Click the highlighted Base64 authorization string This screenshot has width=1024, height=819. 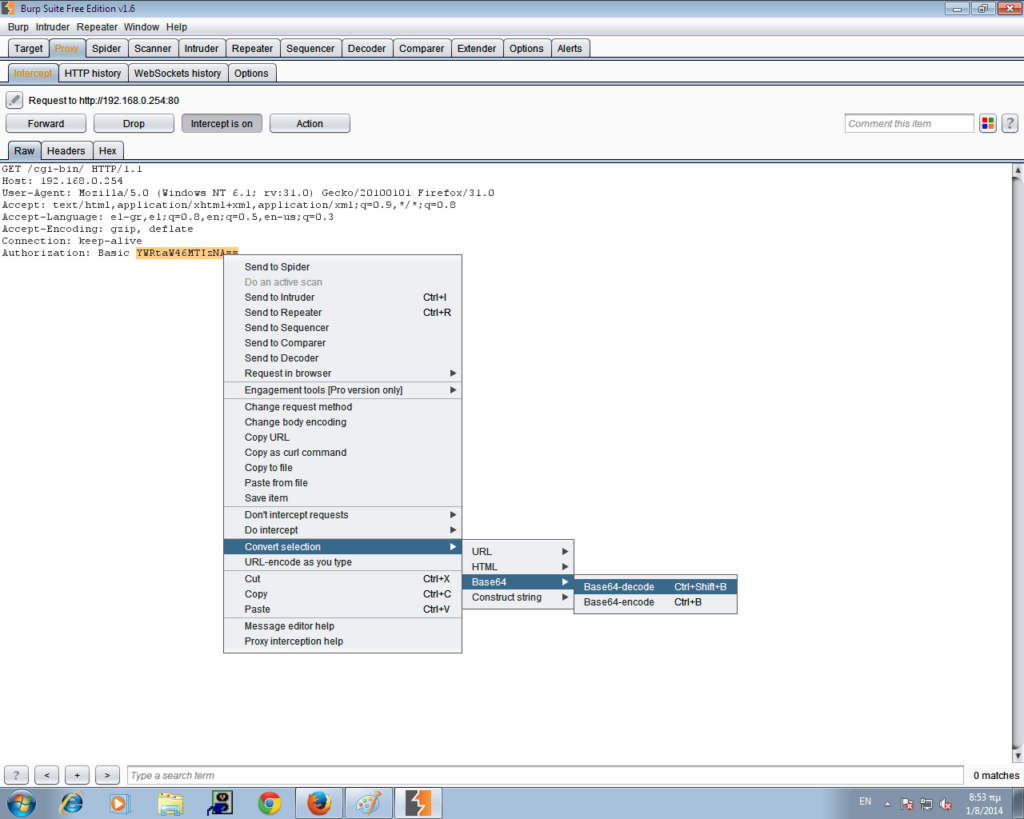(187, 253)
